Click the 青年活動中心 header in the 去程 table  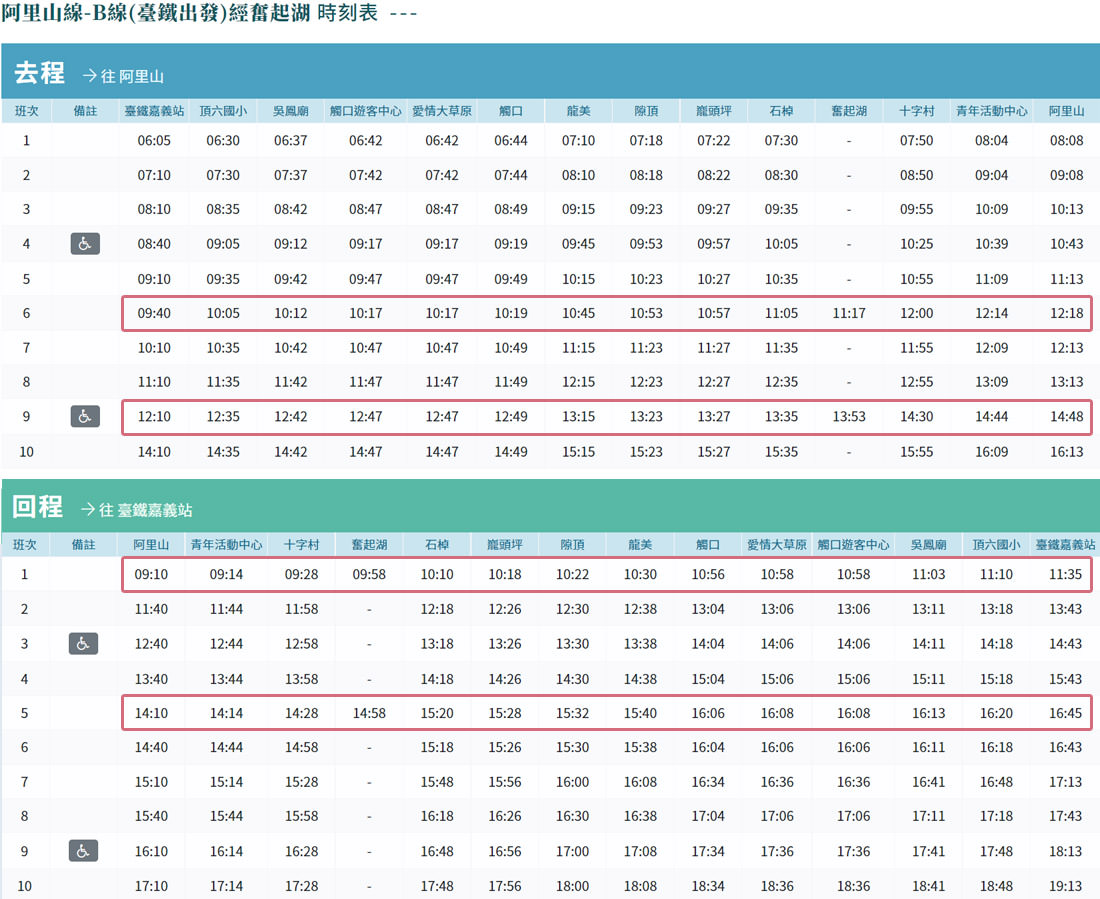point(991,111)
